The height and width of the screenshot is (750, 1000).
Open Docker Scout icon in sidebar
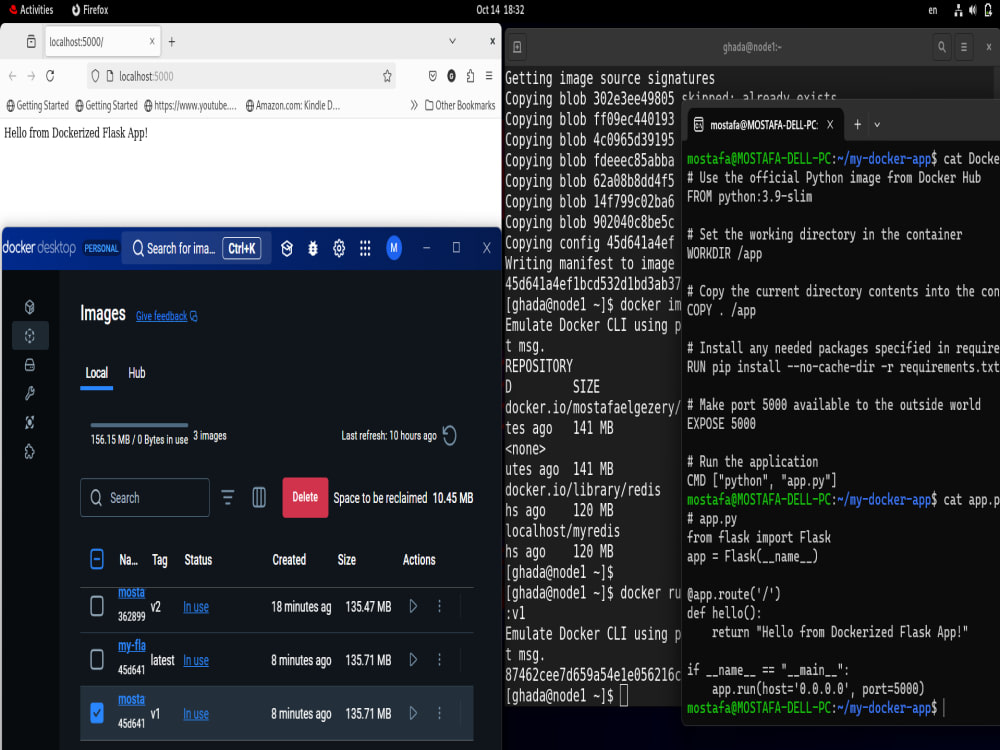[29, 422]
